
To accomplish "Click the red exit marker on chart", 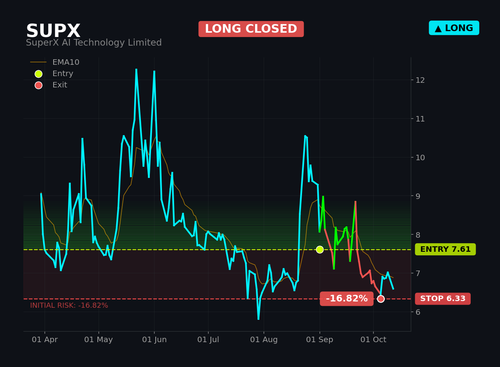I will (381, 299).
